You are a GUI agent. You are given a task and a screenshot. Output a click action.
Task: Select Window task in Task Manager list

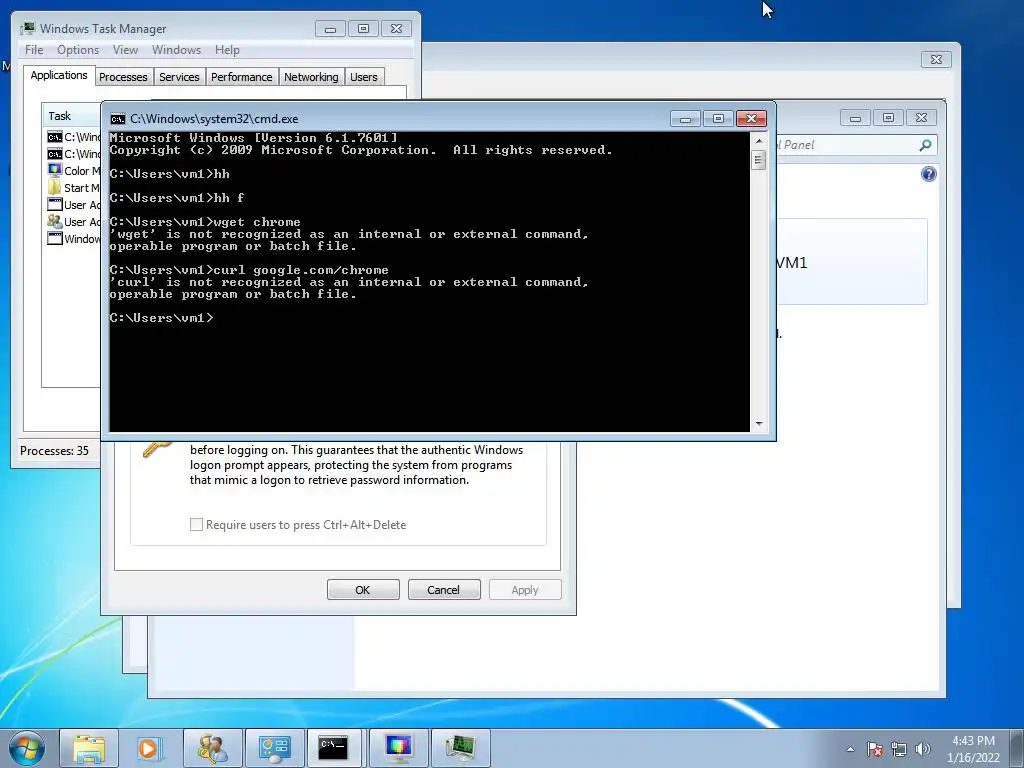coord(74,239)
